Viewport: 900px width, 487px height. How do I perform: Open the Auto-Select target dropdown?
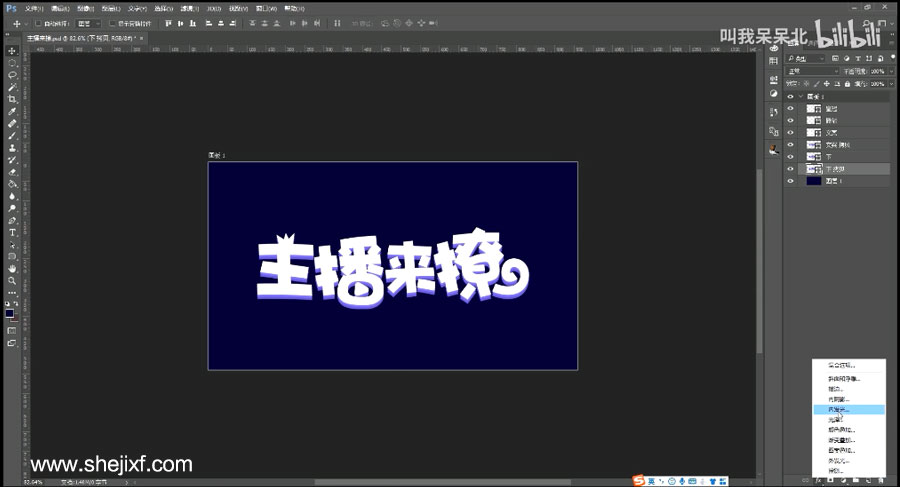tap(89, 24)
